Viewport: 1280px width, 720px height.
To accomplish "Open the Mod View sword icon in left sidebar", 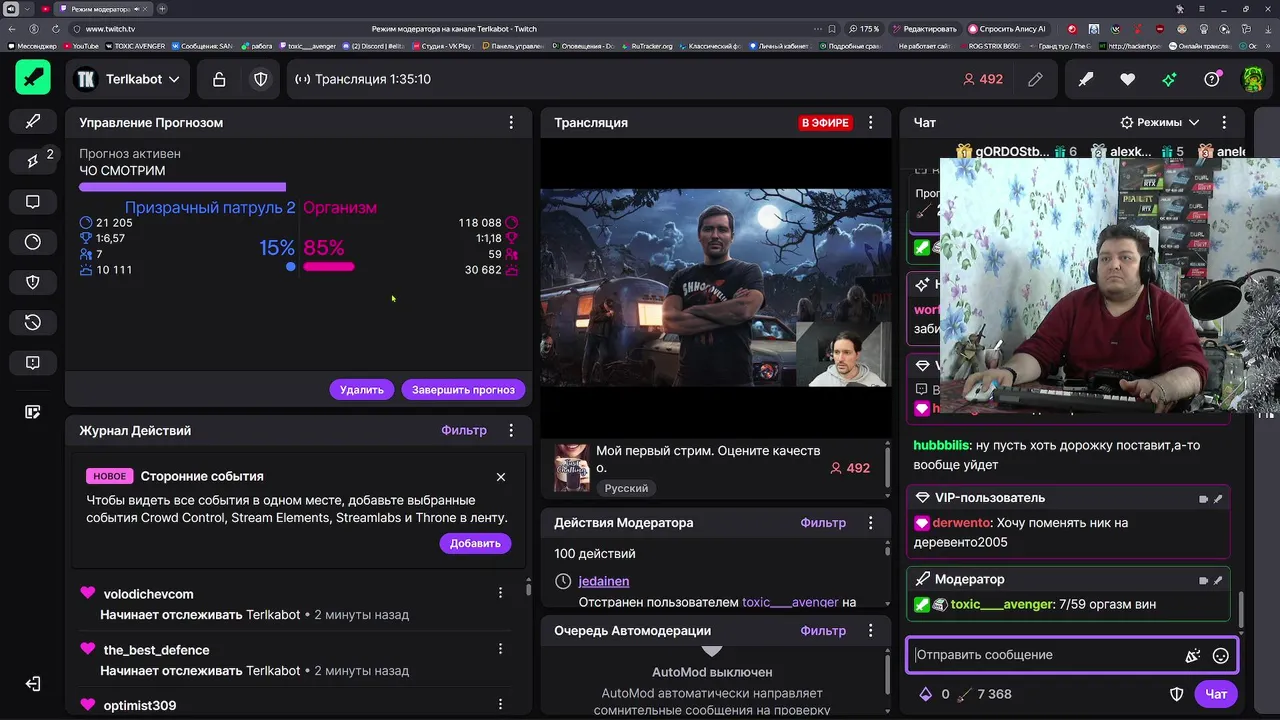I will [33, 122].
